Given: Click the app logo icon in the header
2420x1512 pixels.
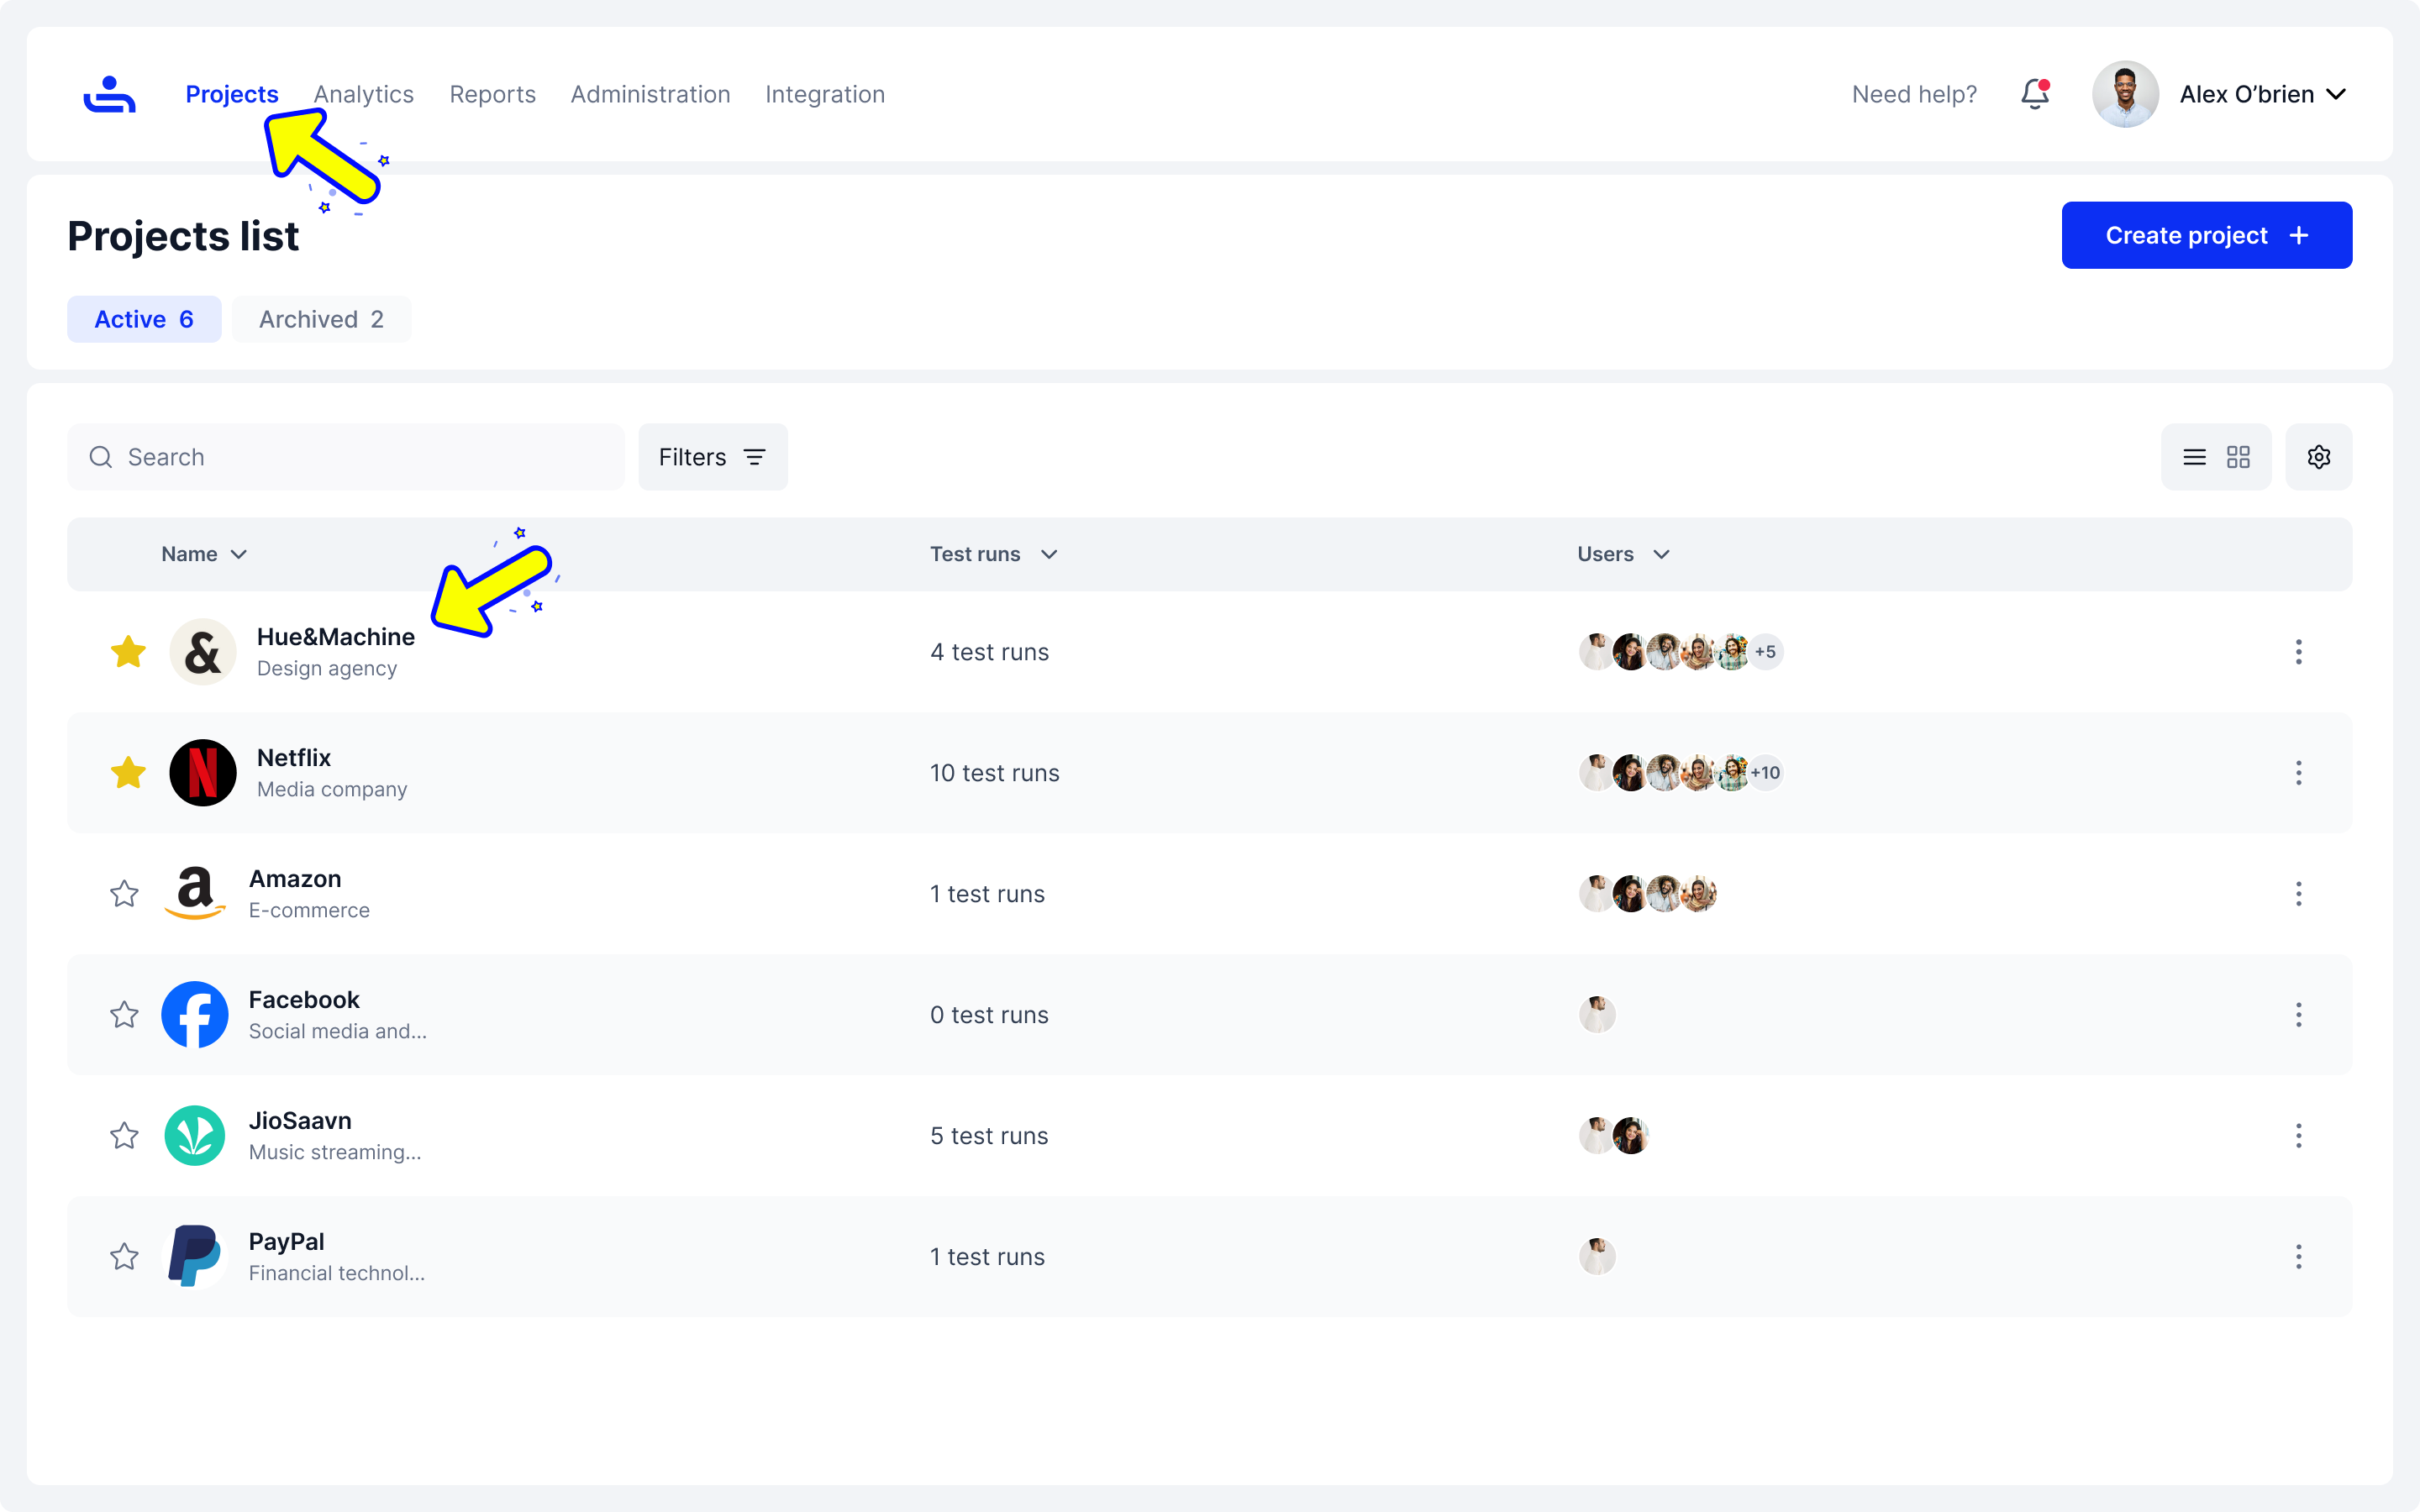Looking at the screenshot, I should click(109, 94).
